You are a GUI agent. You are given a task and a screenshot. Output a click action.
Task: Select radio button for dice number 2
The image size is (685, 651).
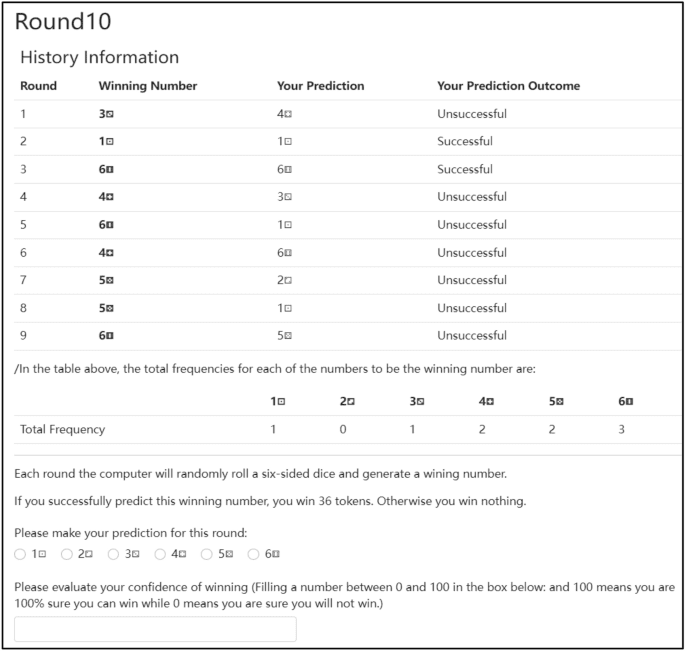click(67, 553)
